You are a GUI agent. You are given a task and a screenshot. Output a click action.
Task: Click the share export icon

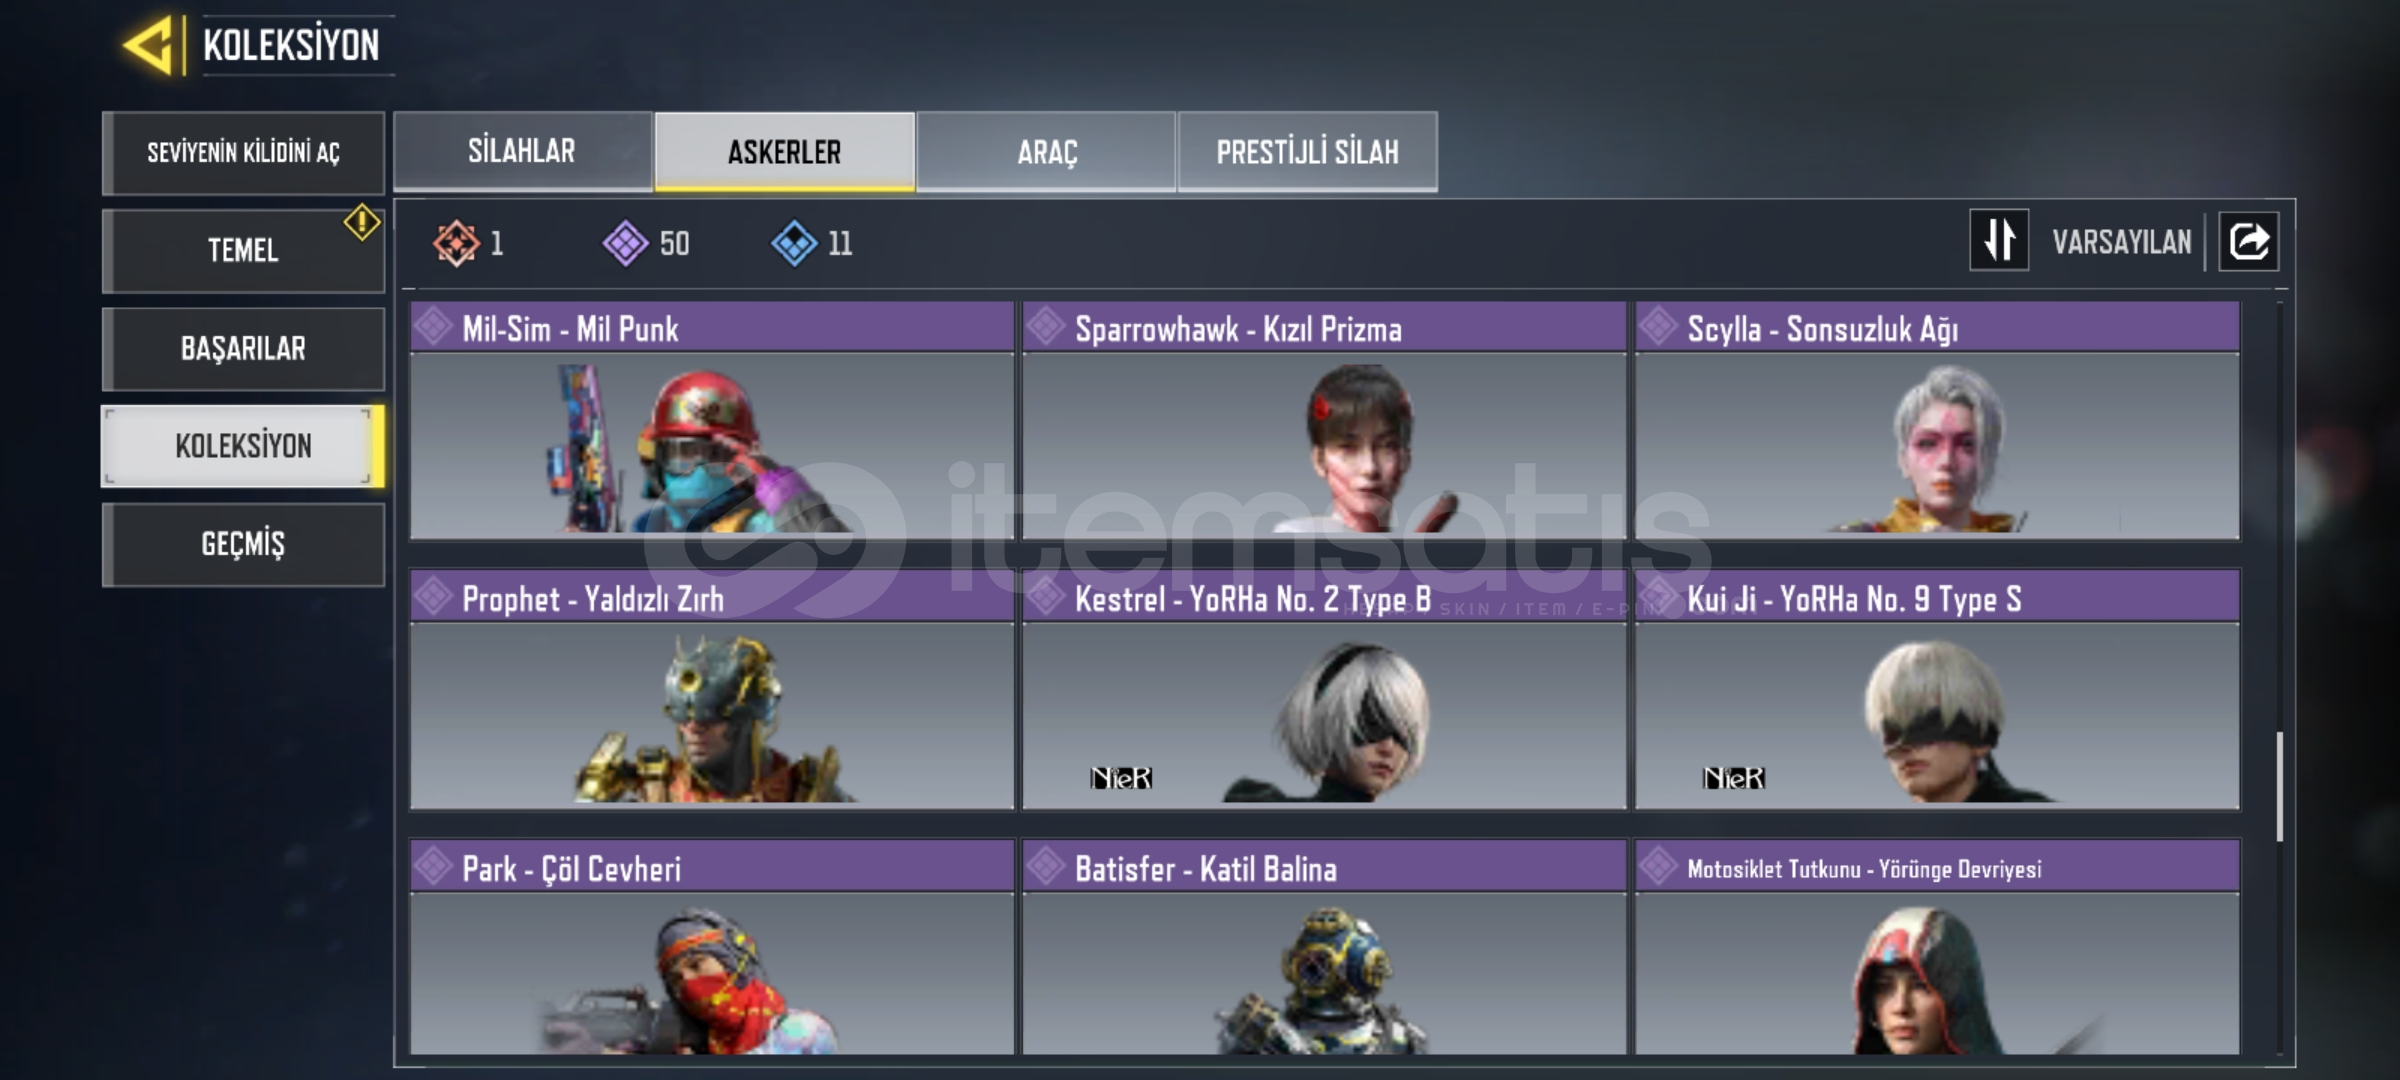click(2248, 241)
